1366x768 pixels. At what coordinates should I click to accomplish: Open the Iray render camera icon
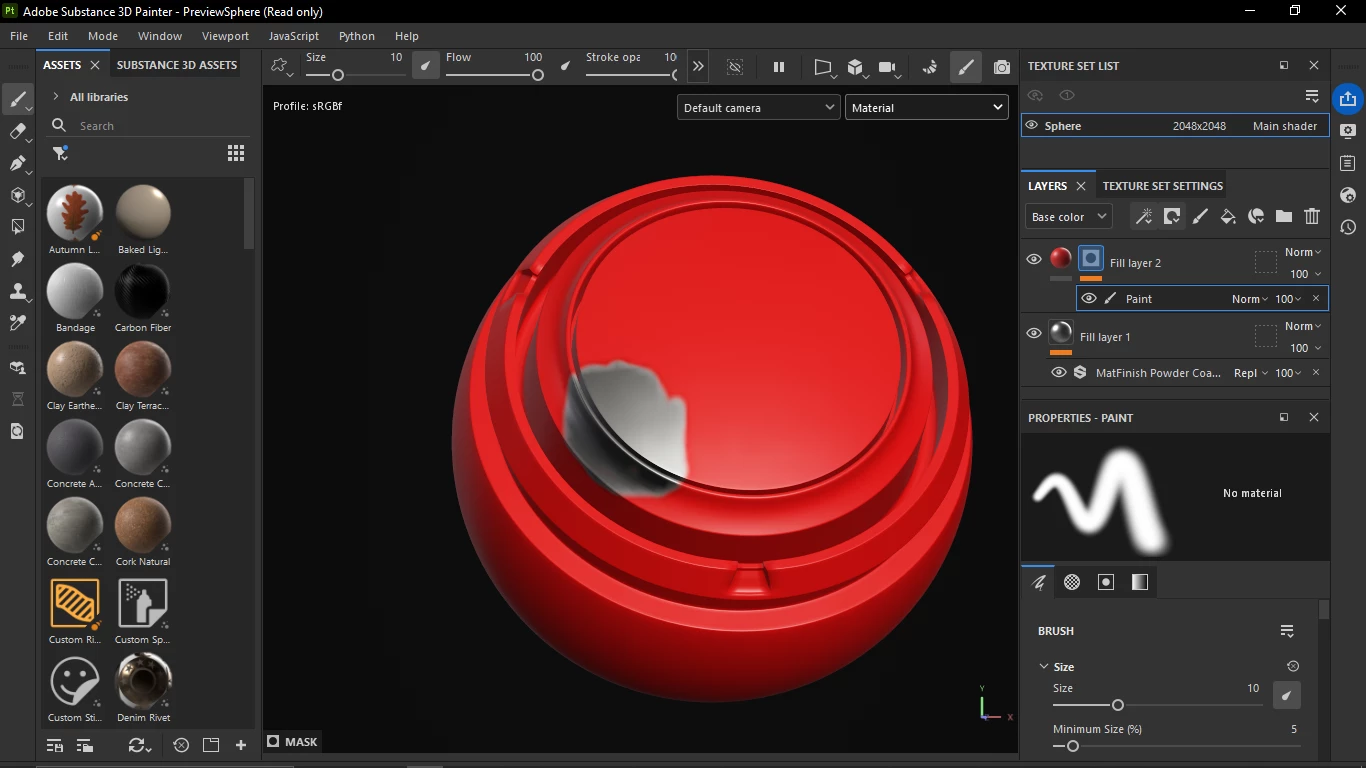click(x=1001, y=67)
